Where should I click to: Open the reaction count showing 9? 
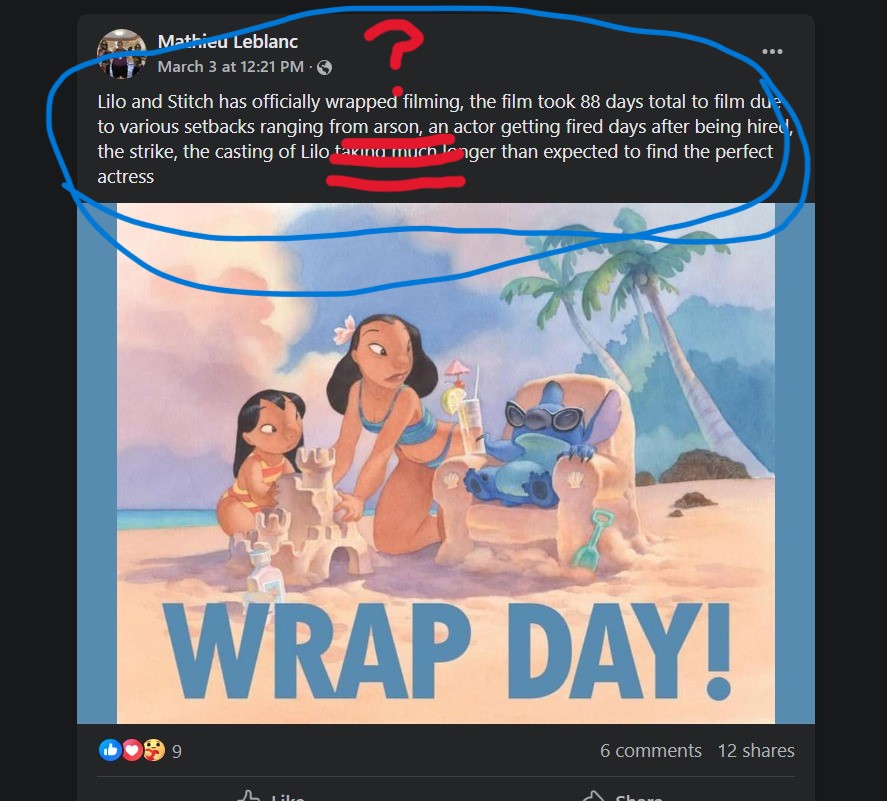point(176,751)
